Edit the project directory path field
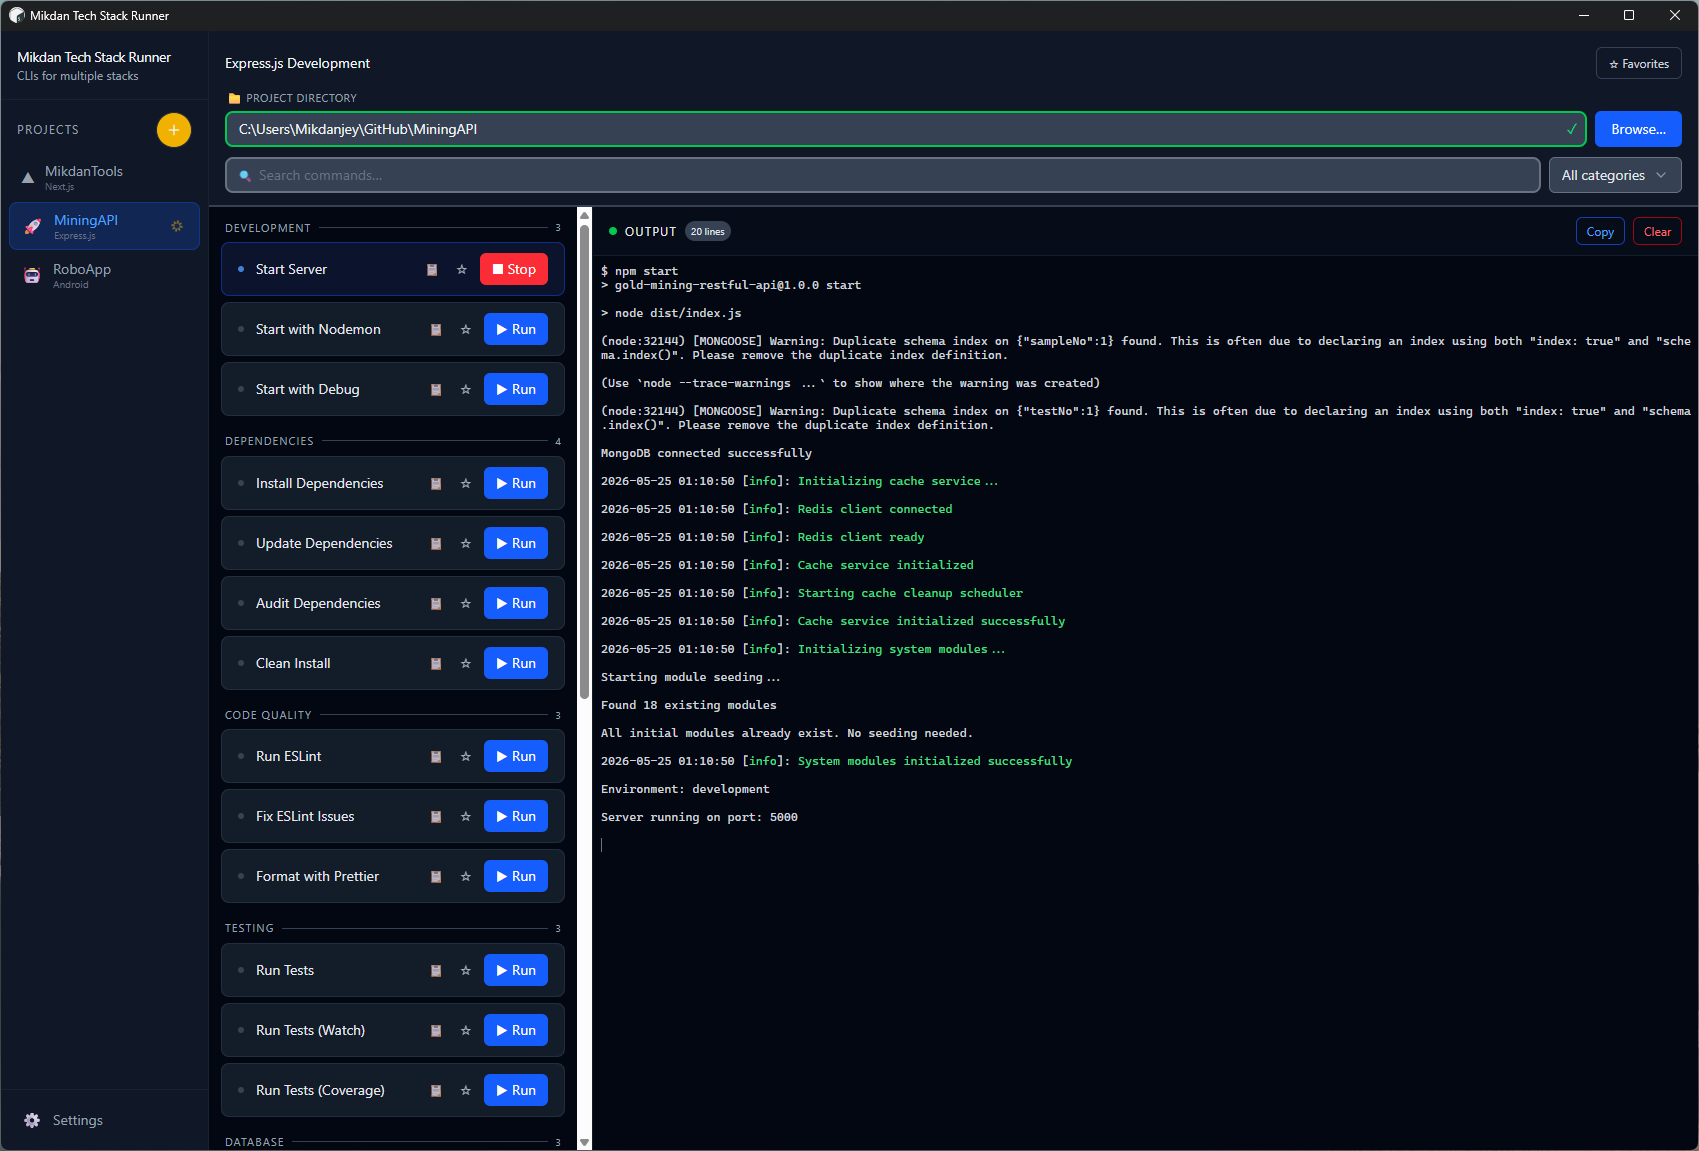 (x=905, y=129)
